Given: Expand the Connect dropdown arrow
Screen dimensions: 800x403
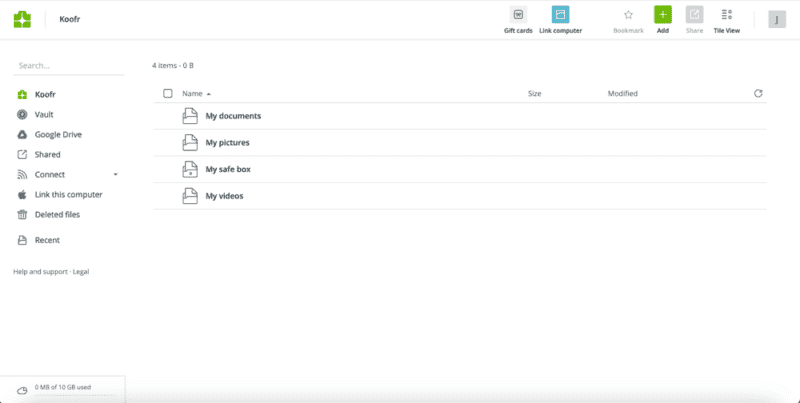Looking at the screenshot, I should coord(115,175).
